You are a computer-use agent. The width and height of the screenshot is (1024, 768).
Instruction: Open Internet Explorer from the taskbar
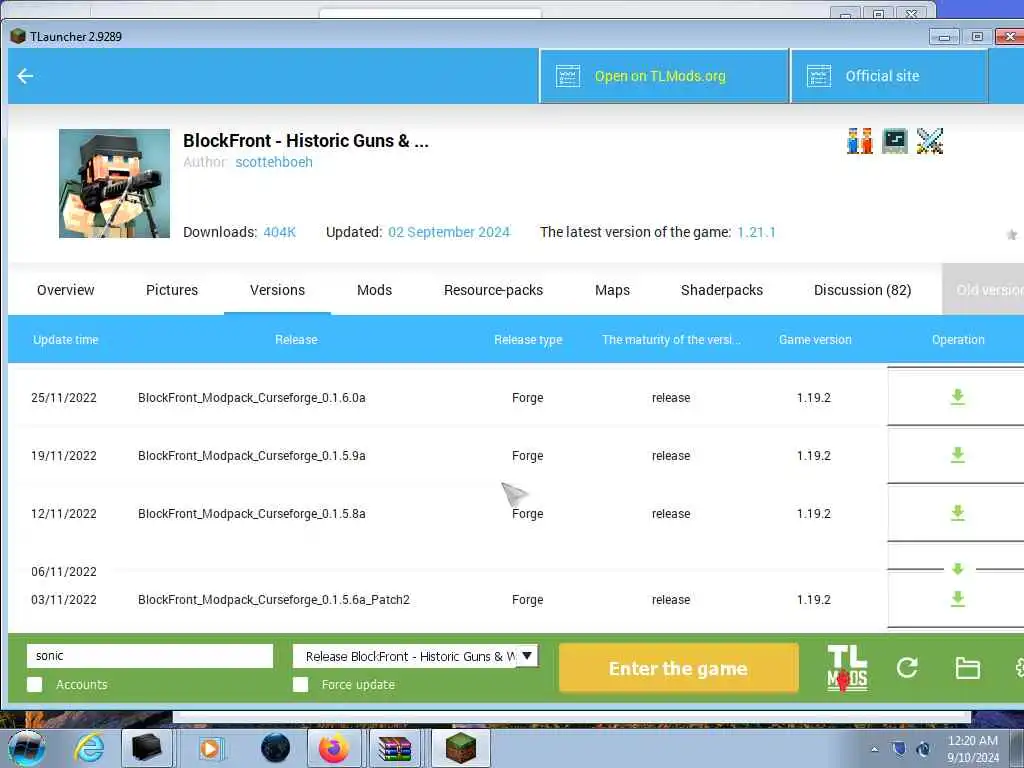coord(89,748)
